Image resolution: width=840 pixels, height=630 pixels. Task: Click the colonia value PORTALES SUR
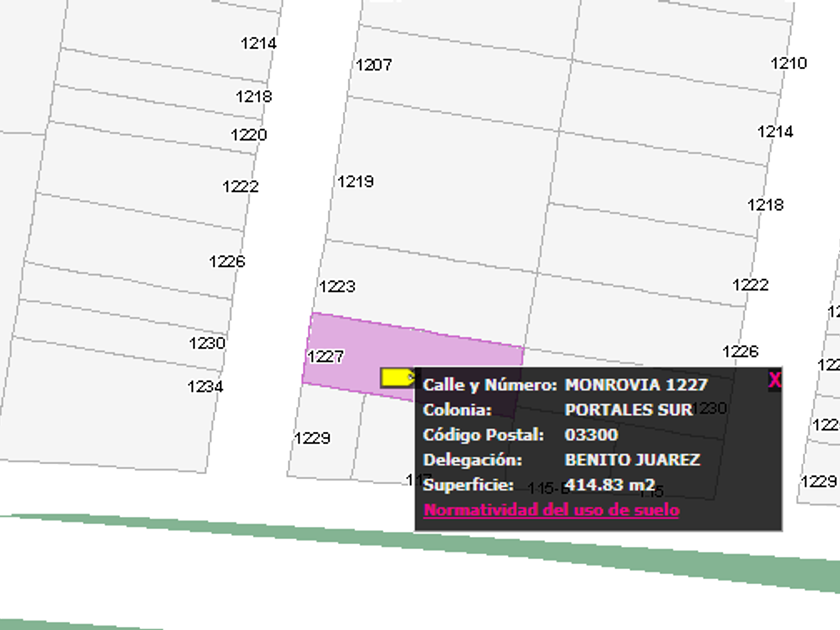tap(628, 410)
